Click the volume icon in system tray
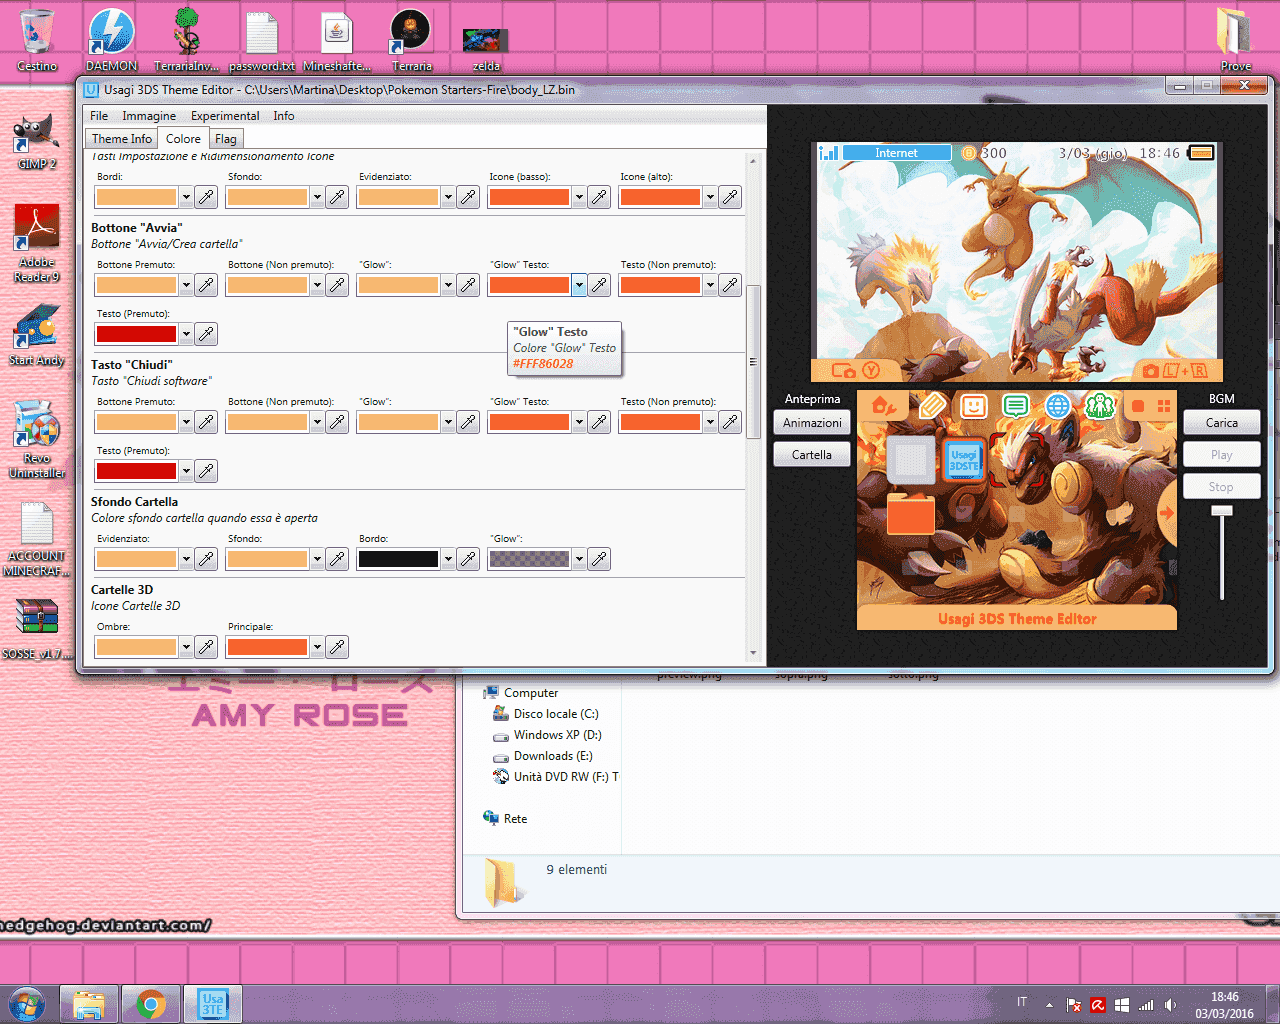 pyautogui.click(x=1170, y=1005)
